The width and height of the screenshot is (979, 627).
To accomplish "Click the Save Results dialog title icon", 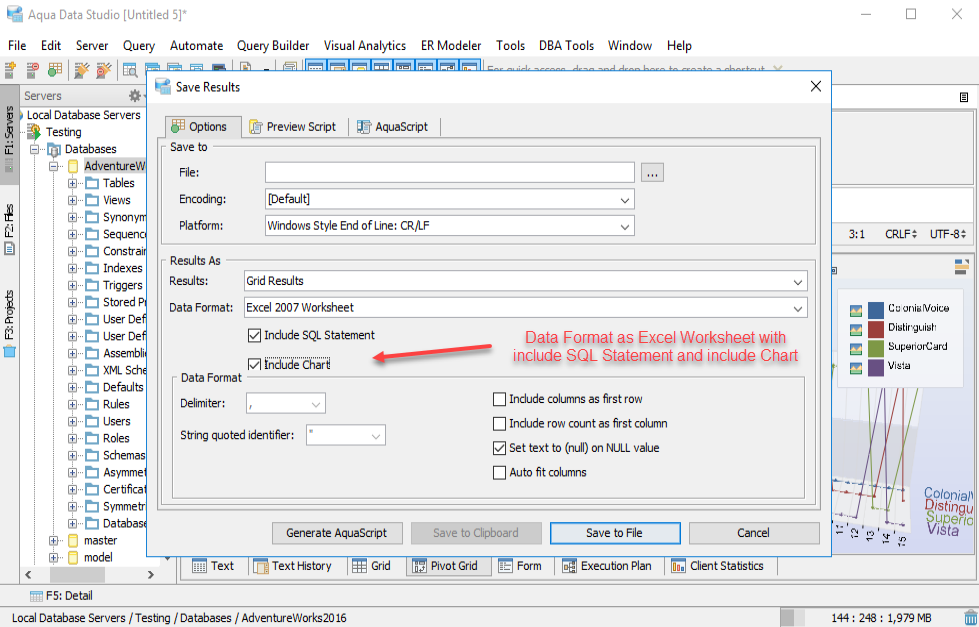I will tap(163, 87).
